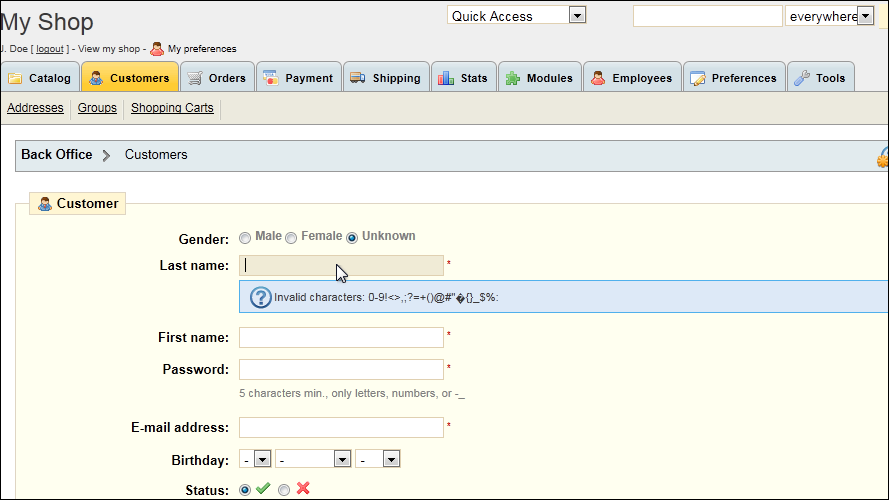Select the Female gender radio button
The image size is (889, 500).
291,238
